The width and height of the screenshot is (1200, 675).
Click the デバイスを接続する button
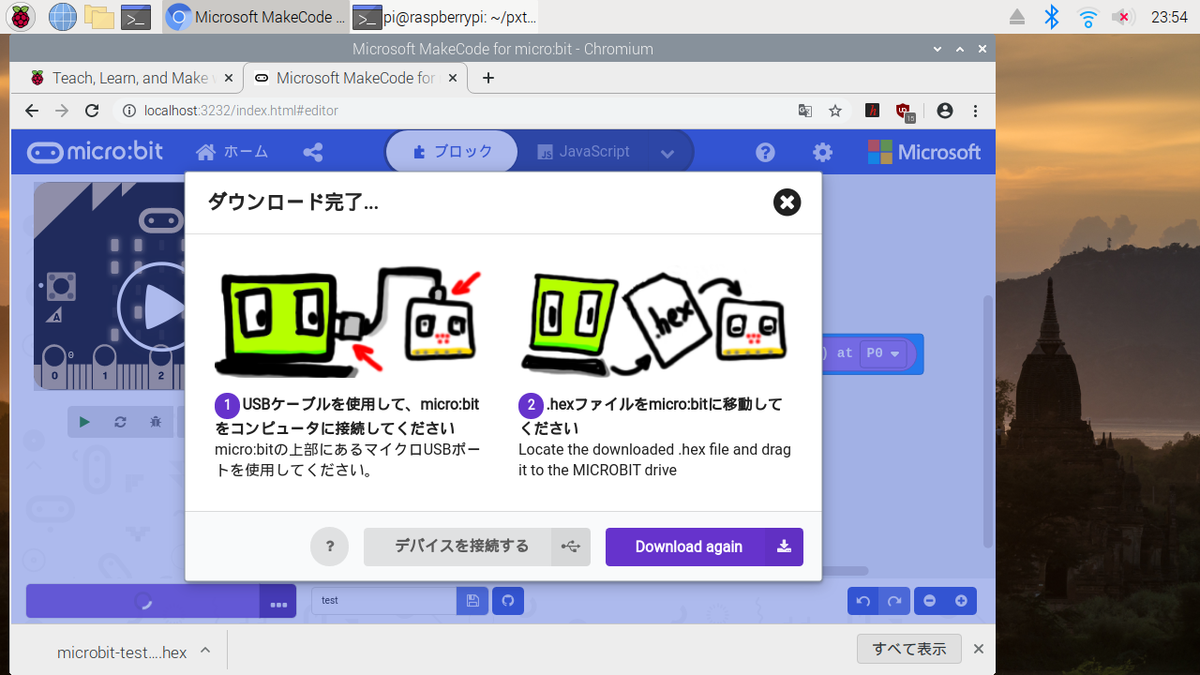477,547
